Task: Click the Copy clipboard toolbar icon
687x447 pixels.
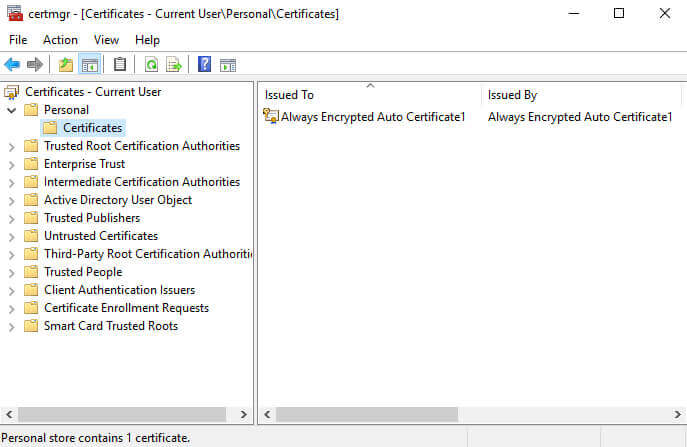Action: 120,65
